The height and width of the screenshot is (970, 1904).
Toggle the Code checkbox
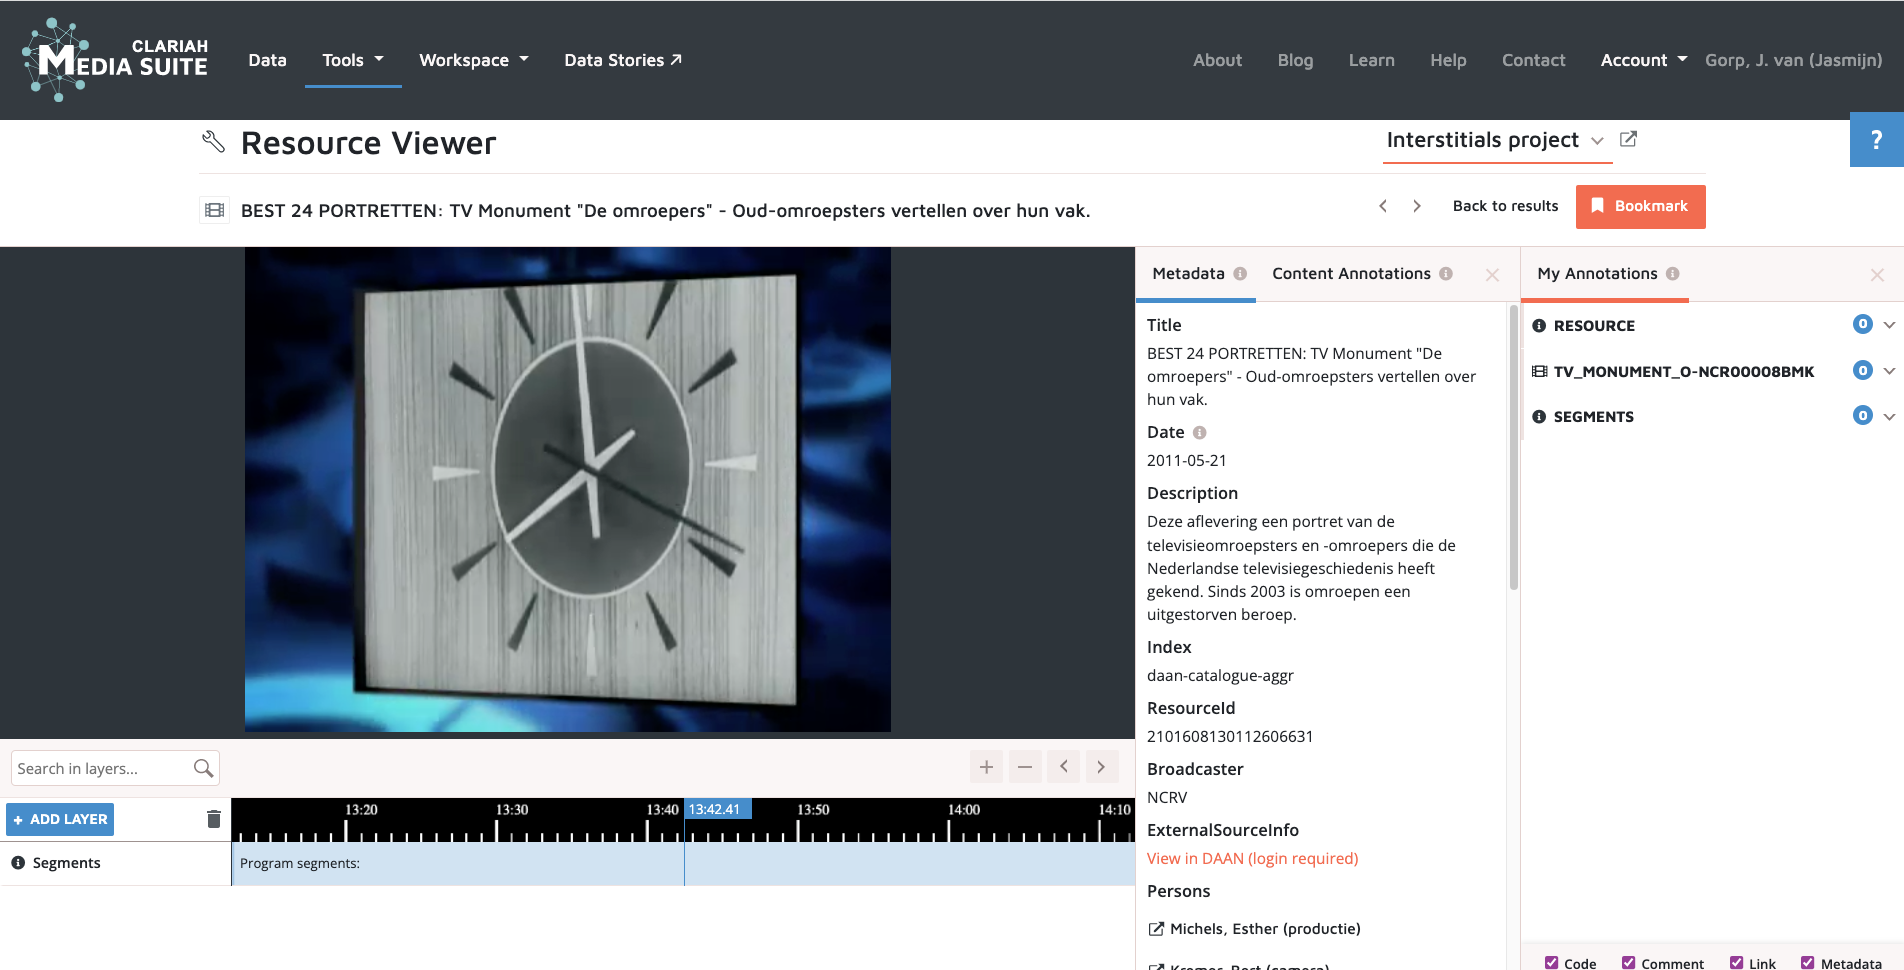(x=1551, y=962)
